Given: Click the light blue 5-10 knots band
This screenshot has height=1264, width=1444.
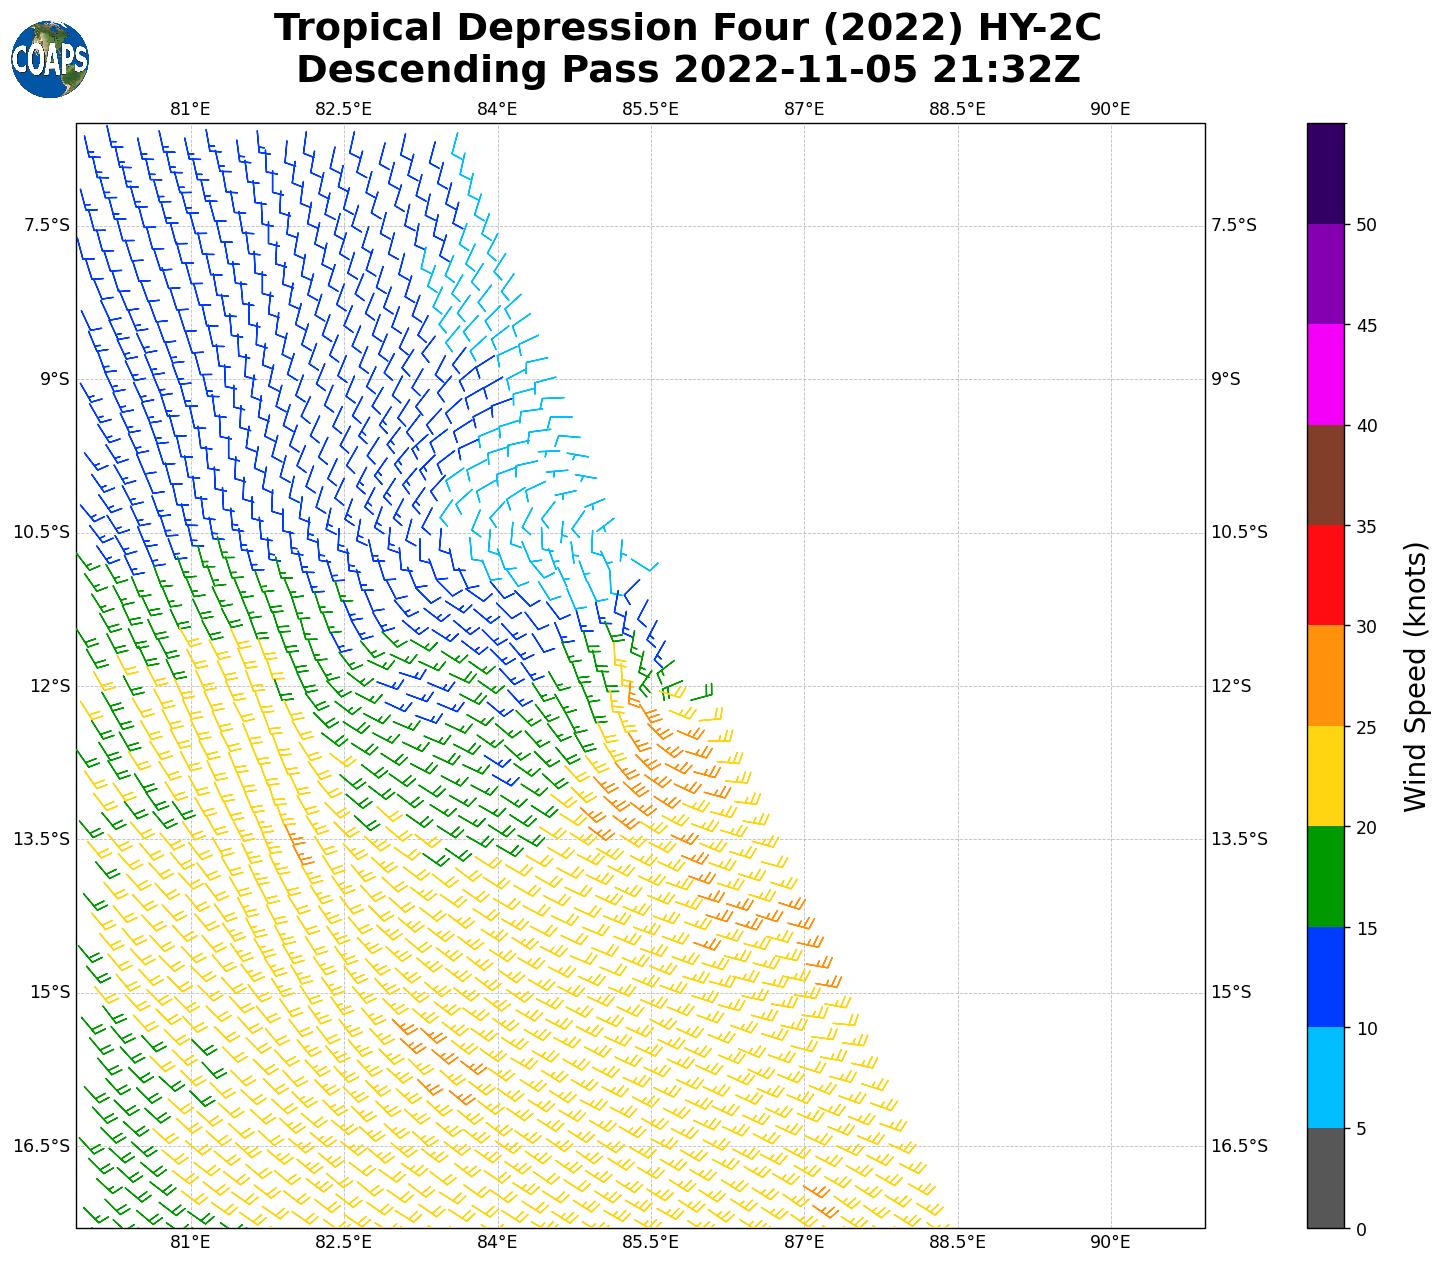Looking at the screenshot, I should 1326,1077.
